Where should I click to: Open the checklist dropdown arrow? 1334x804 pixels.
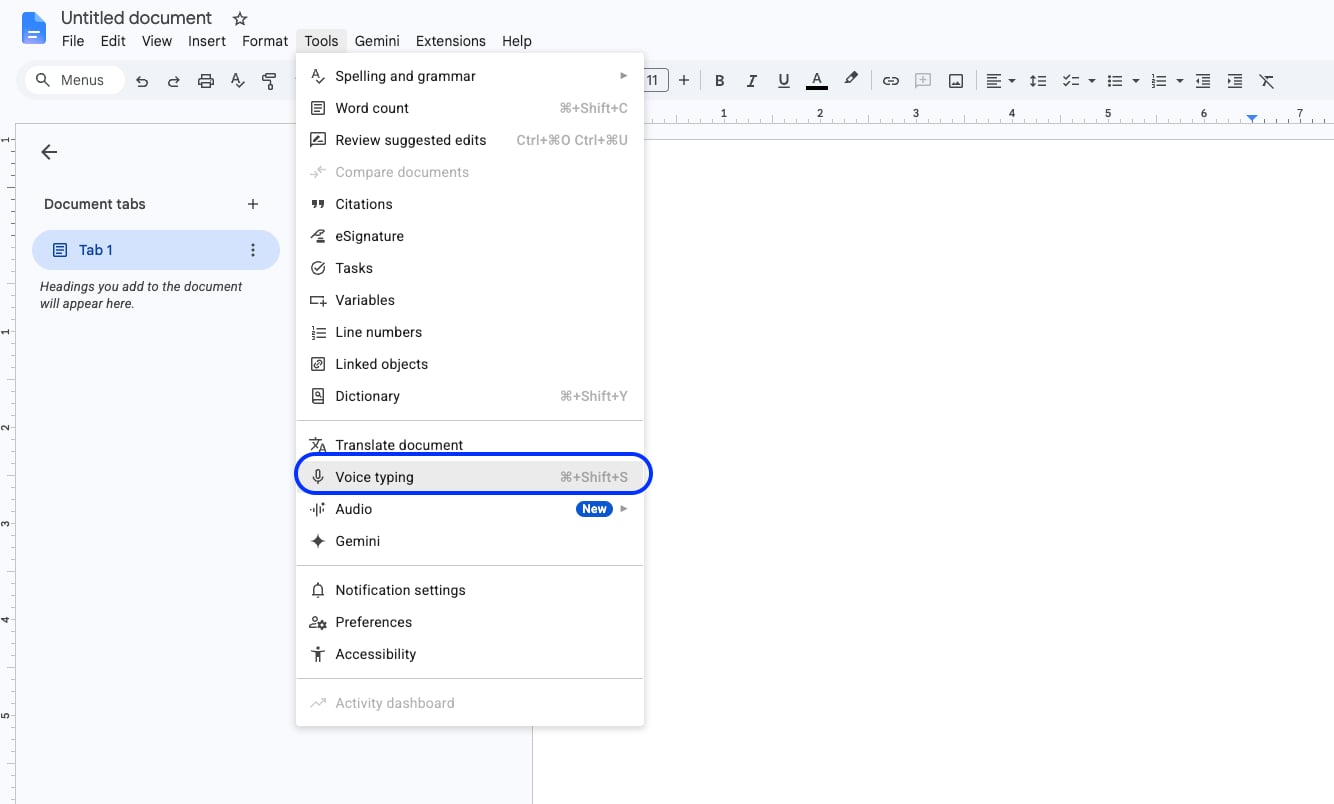tap(1092, 81)
